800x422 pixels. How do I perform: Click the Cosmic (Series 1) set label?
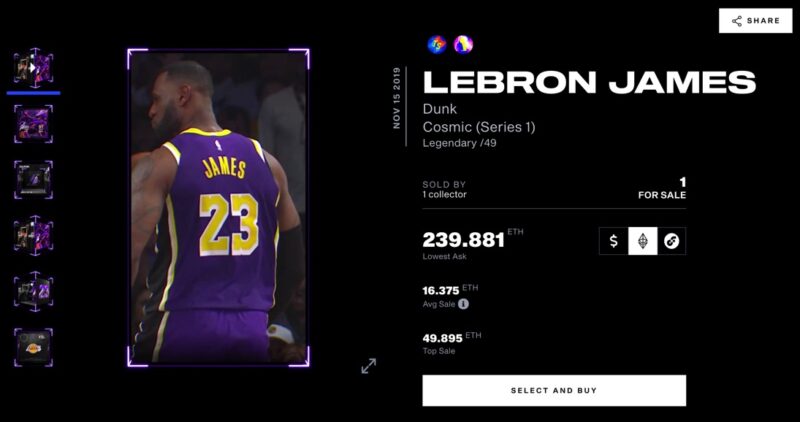(x=479, y=127)
